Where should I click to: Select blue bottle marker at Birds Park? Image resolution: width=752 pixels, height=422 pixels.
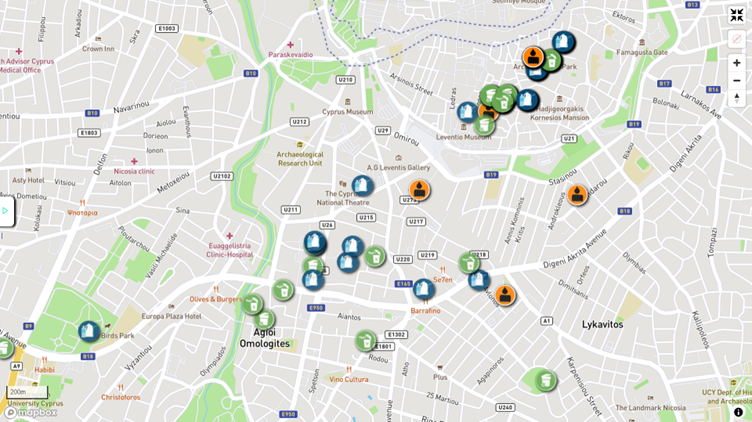[89, 331]
